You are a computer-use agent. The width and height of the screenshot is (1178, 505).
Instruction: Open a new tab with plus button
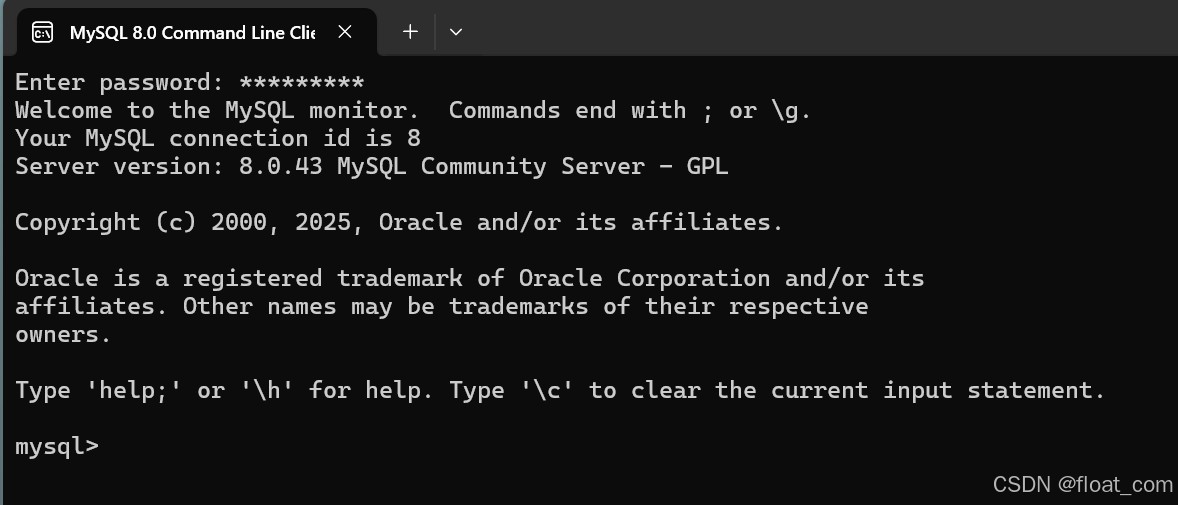410,32
